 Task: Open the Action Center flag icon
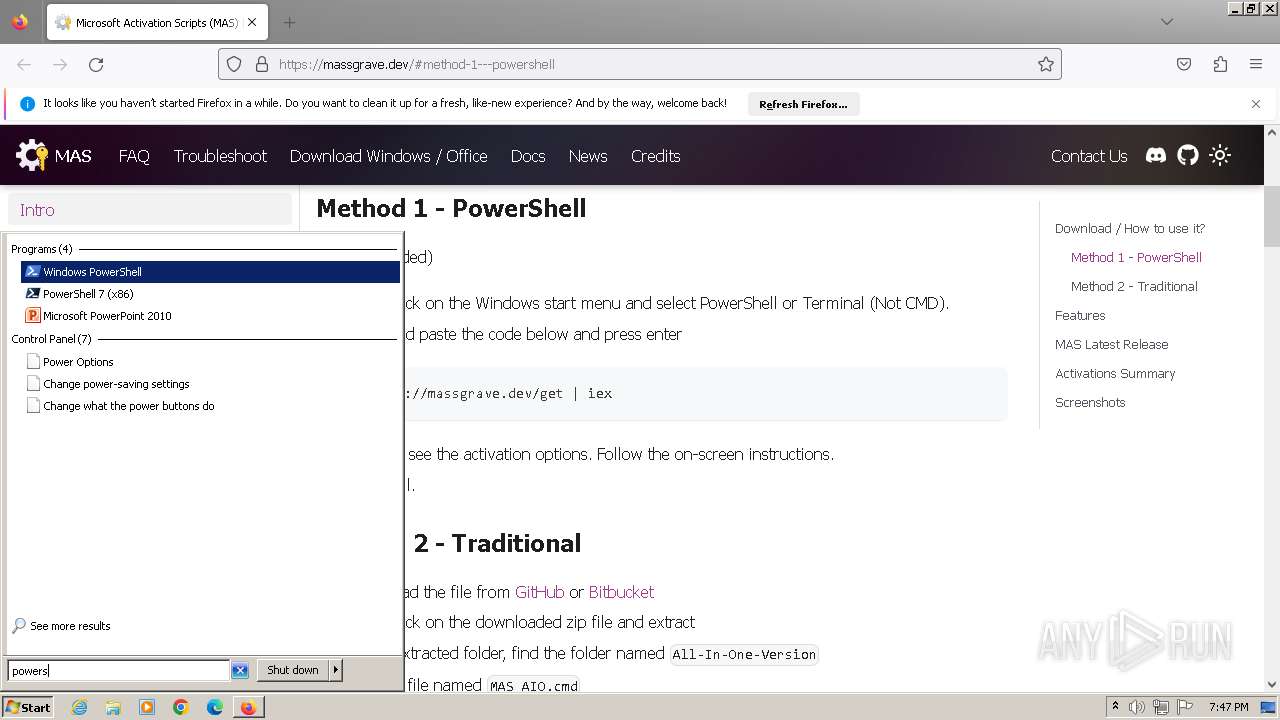point(1184,707)
